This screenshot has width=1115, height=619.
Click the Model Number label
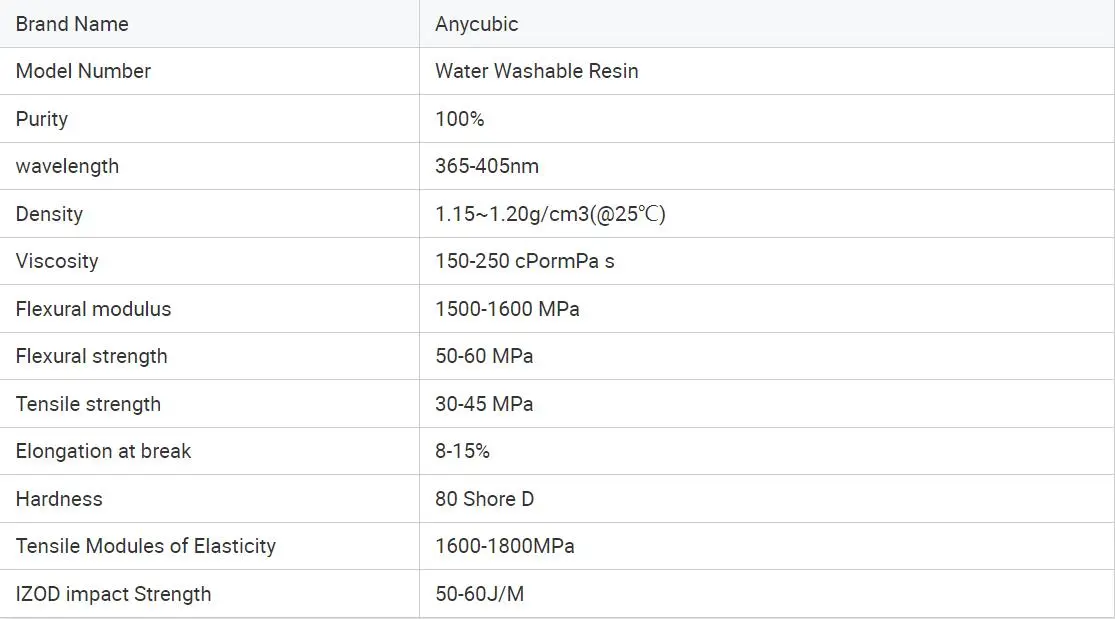pyautogui.click(x=83, y=71)
